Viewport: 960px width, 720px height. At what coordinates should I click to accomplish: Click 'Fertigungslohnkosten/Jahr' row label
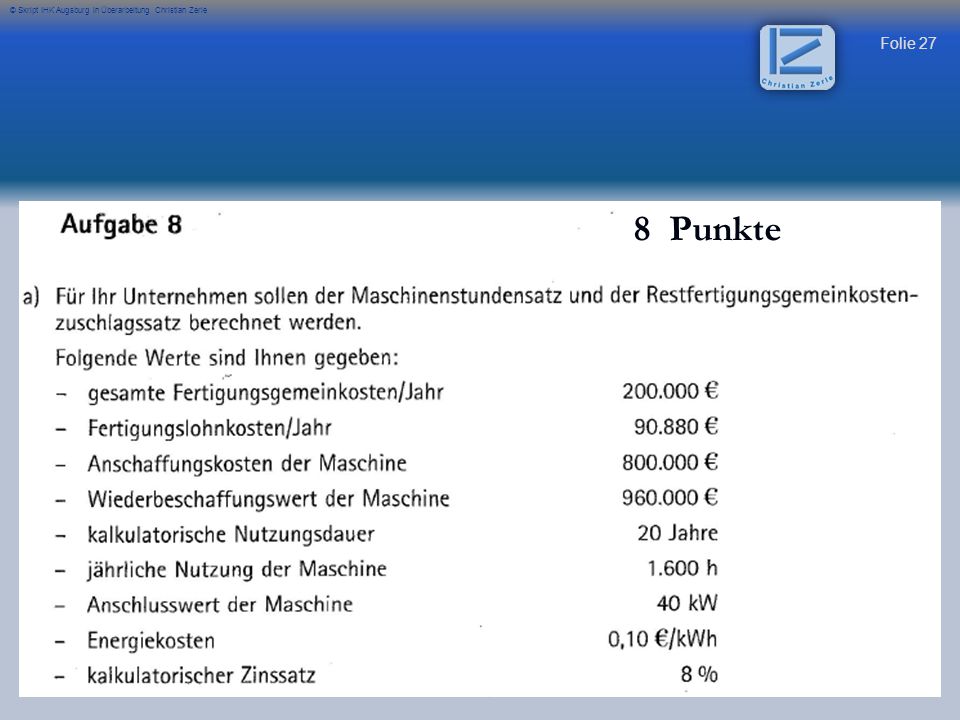[x=209, y=428]
